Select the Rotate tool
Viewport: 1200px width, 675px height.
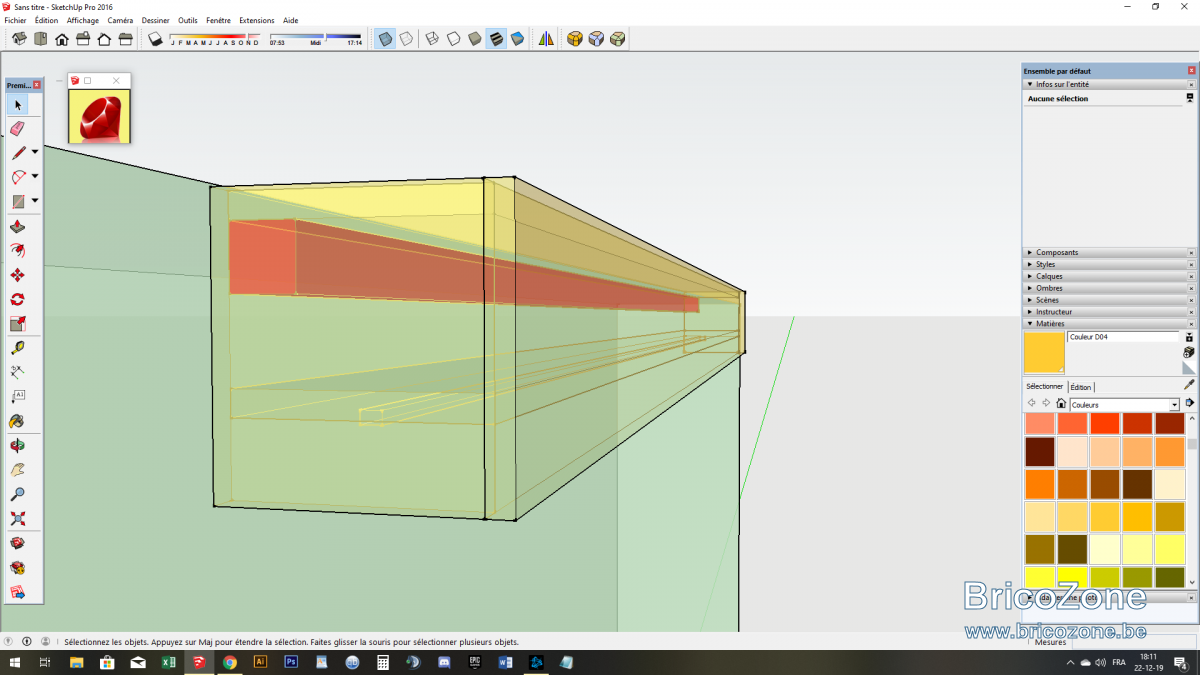click(x=18, y=299)
